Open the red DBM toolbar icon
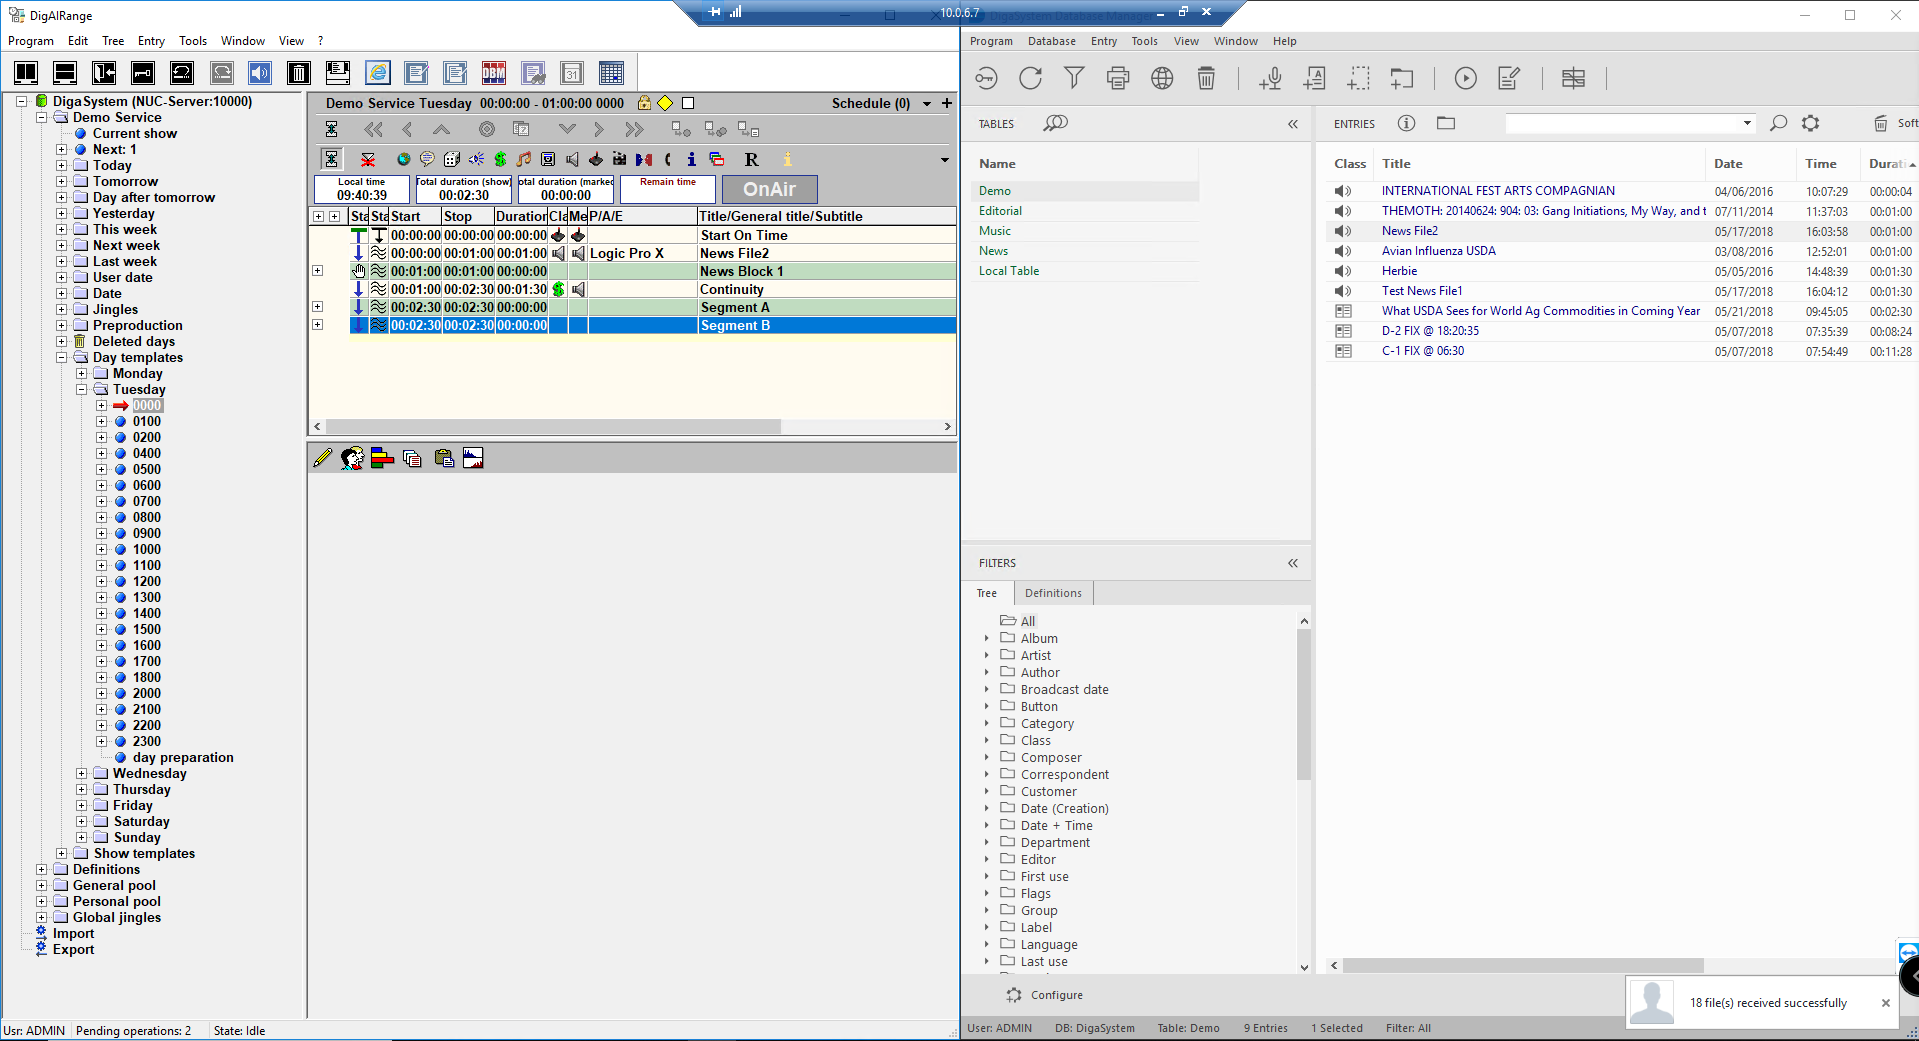1919x1041 pixels. pos(494,73)
